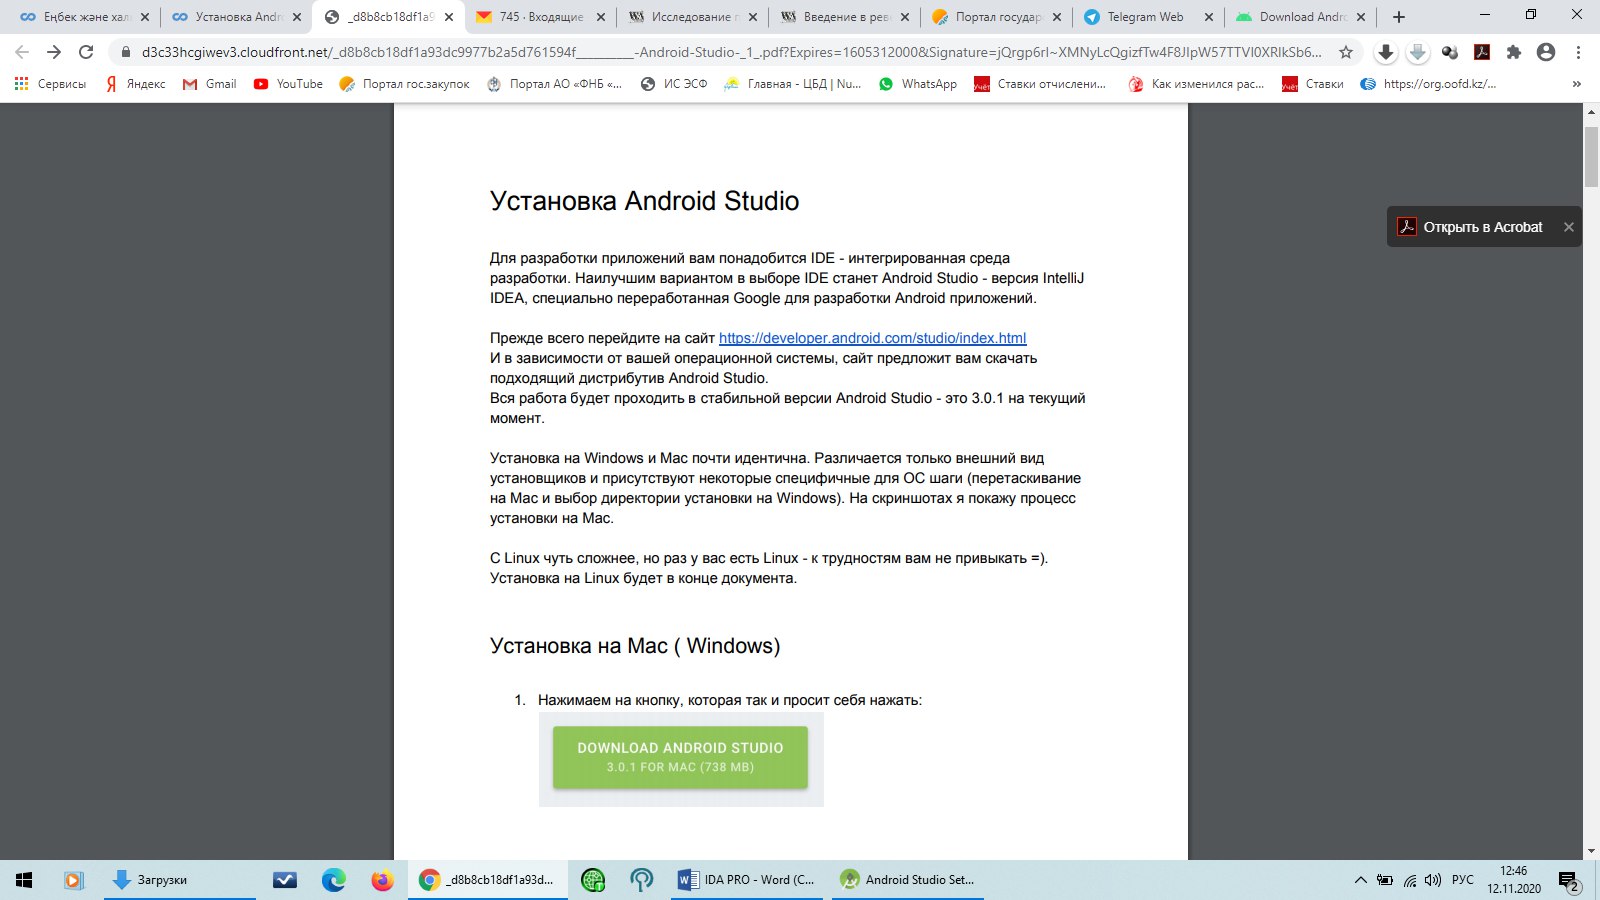Image resolution: width=1600 pixels, height=900 pixels.
Task: Dismiss the Открыть в Acrobat popup
Action: point(1568,227)
